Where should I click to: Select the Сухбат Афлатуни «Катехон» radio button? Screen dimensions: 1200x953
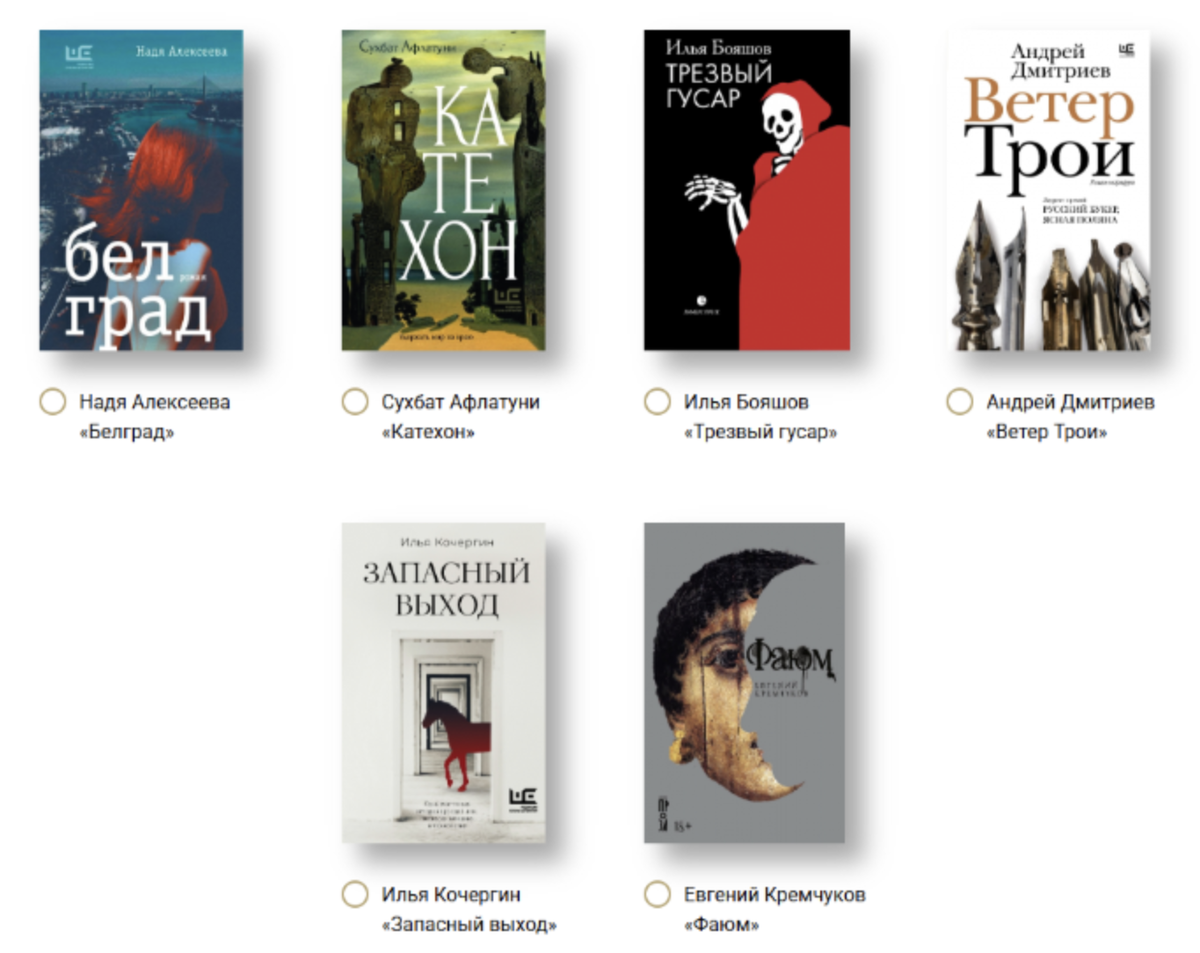355,403
